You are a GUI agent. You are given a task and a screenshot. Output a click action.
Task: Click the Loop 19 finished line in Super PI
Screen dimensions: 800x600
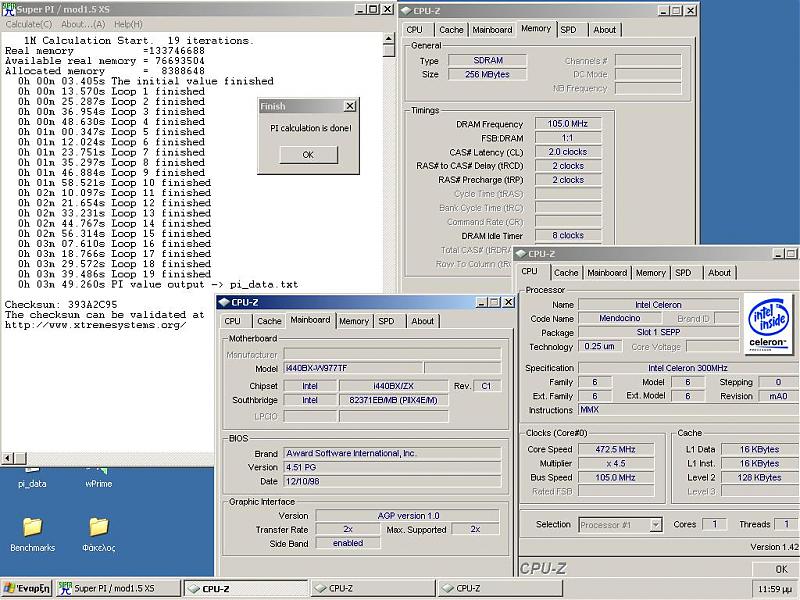[x=114, y=274]
